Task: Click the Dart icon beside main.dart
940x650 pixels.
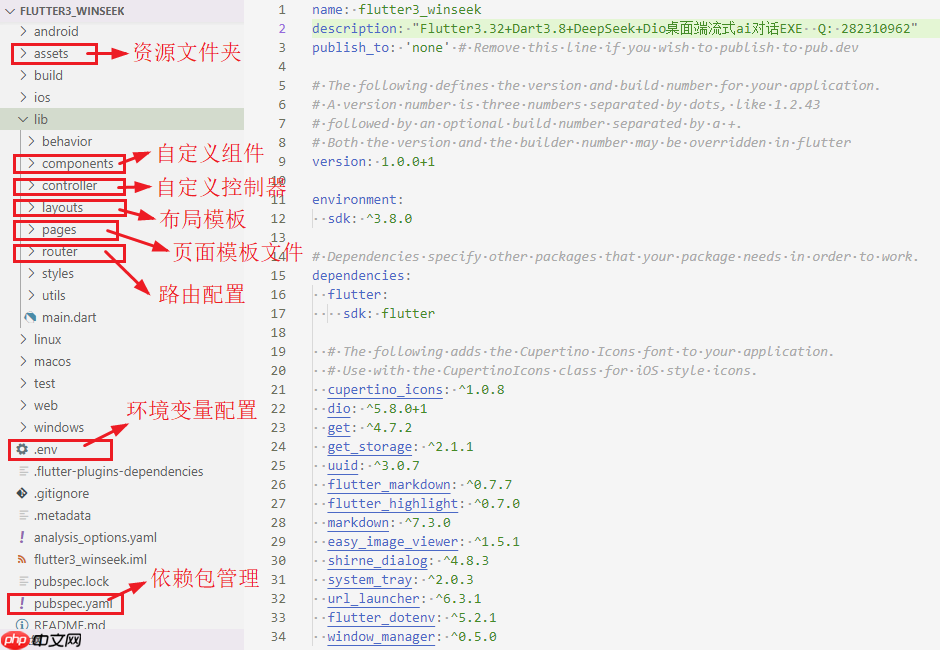Action: pos(30,317)
